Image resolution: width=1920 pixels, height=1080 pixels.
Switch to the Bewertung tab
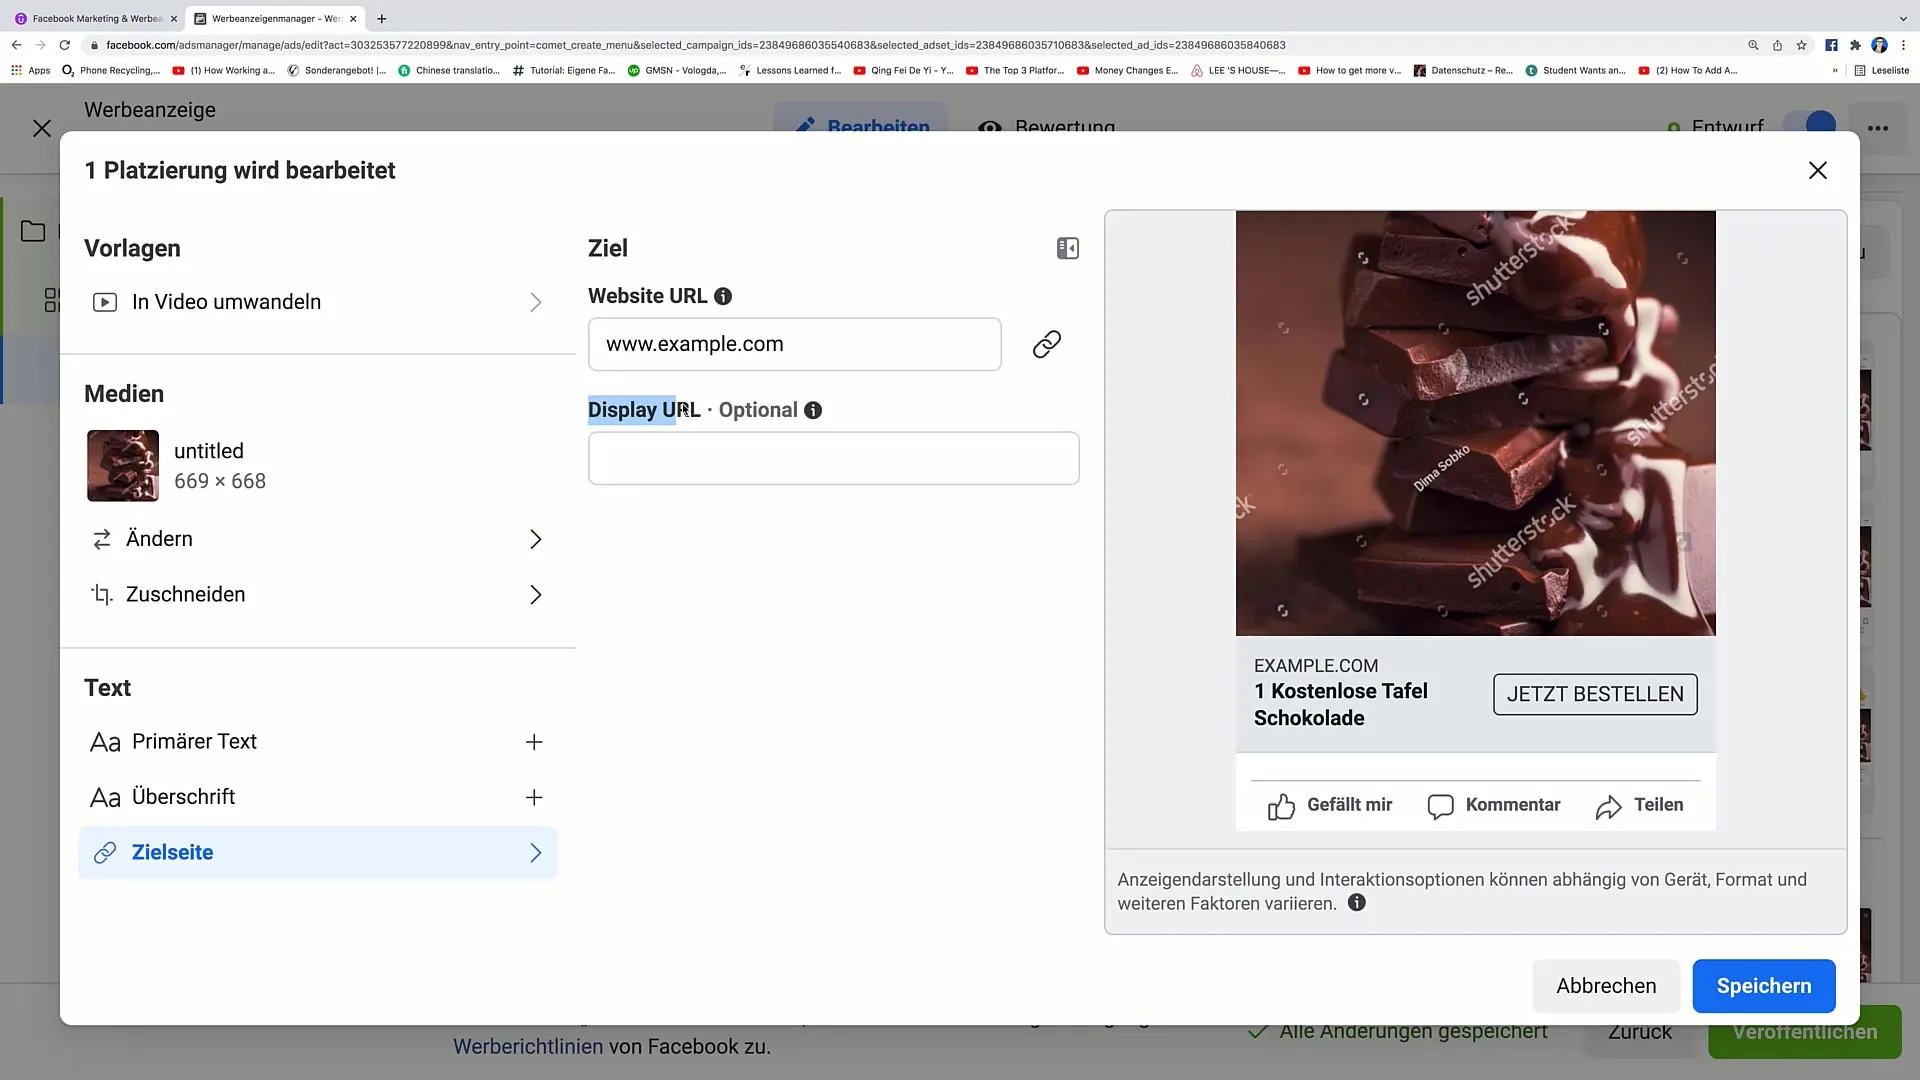tap(1047, 126)
